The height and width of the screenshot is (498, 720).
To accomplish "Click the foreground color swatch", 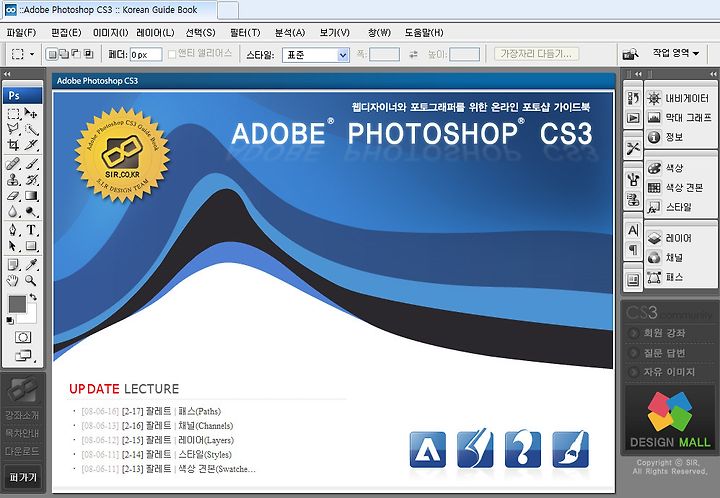I will [x=17, y=304].
